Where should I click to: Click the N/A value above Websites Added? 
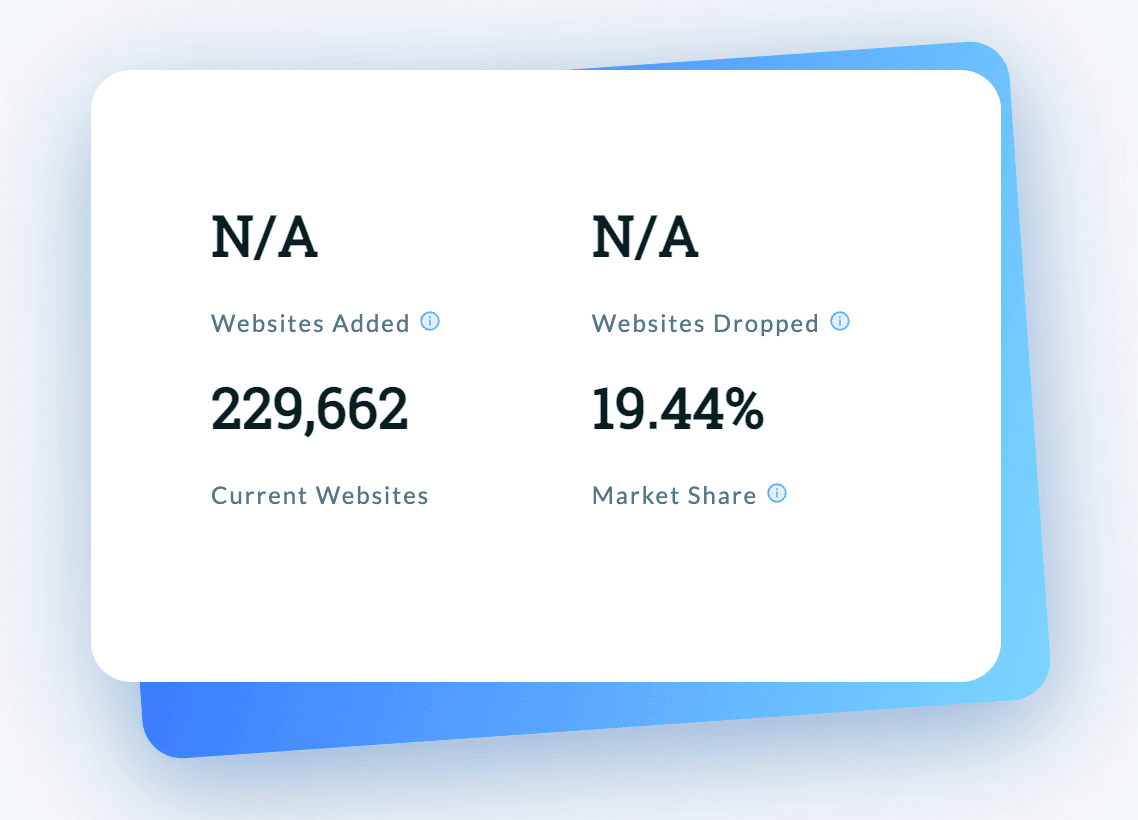(263, 237)
